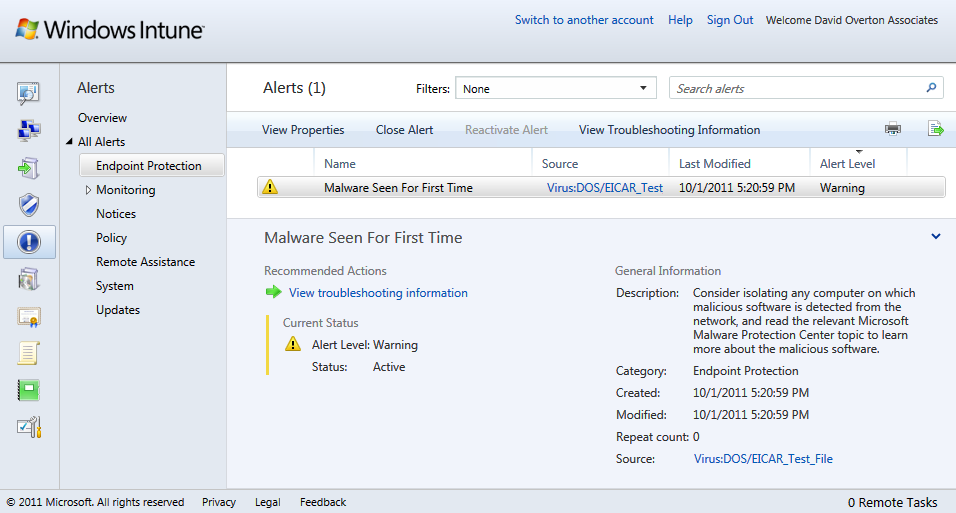Image resolution: width=956 pixels, height=513 pixels.
Task: Select Remote Assistance in the alerts tree
Action: 145,262
